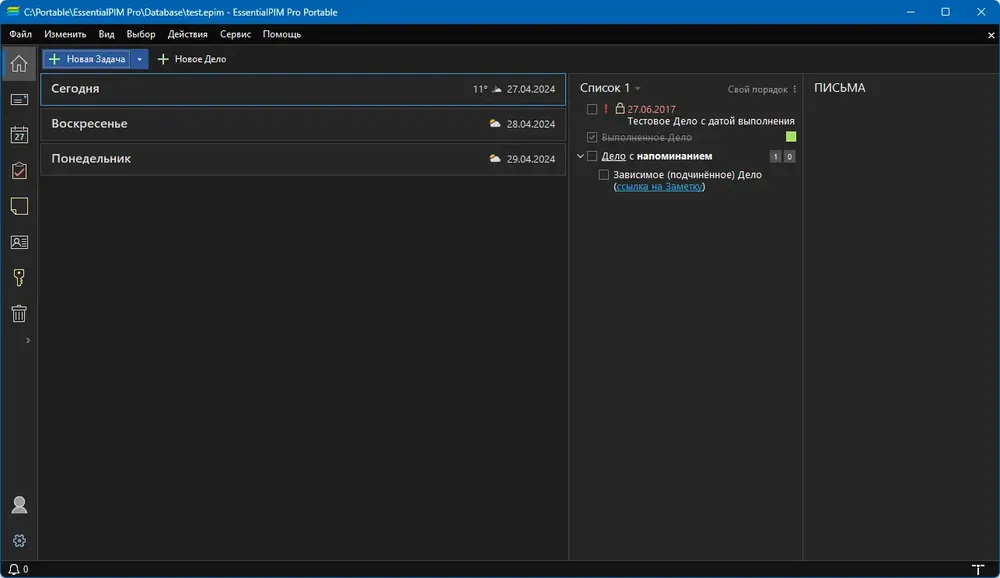Open the Mail module icon in sidebar
Screen dimensions: 1000x578
coord(19,100)
